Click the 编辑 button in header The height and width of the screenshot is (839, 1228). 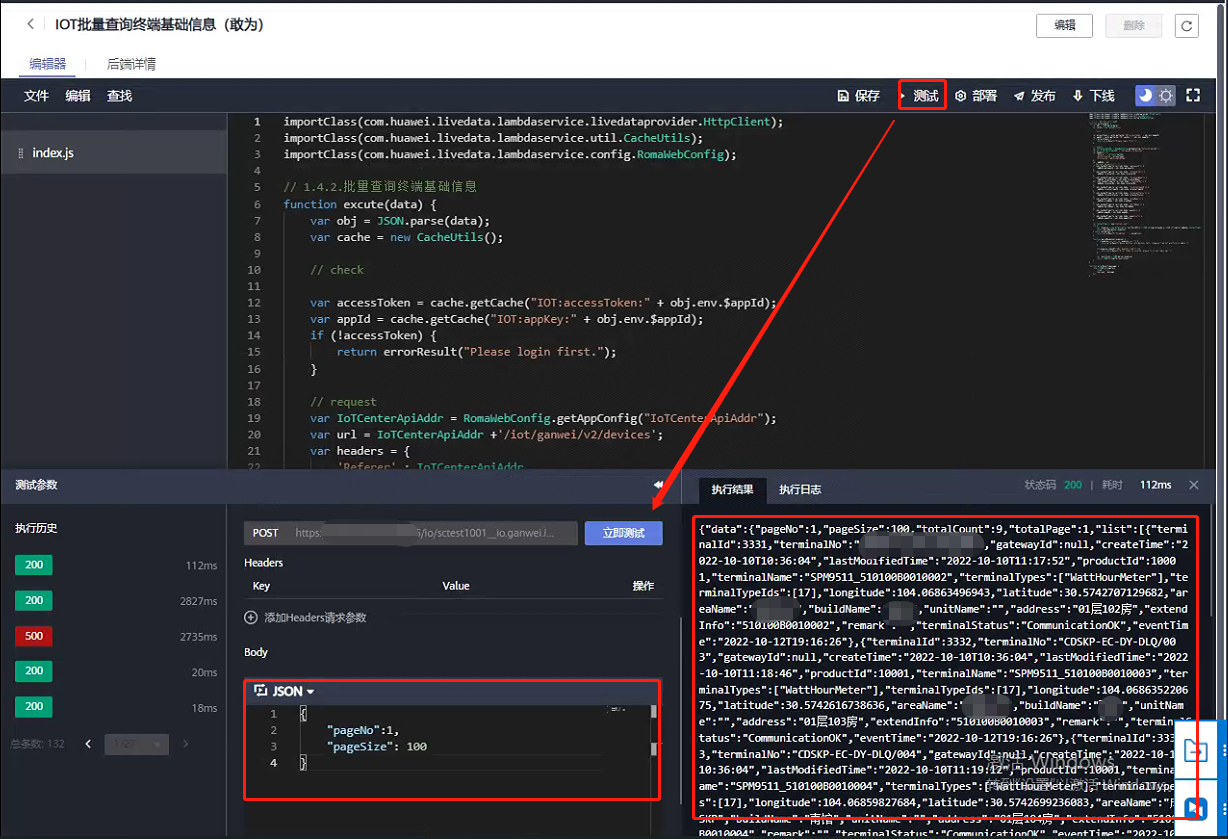pos(1064,26)
